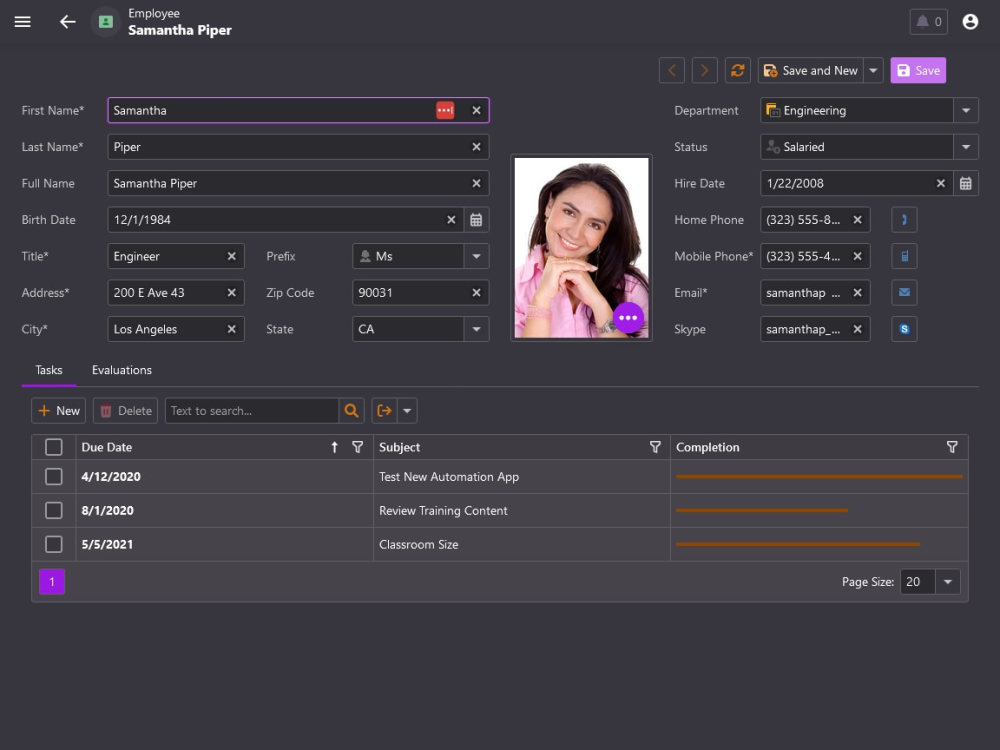Go to page 1 of tasks
Viewport: 1000px width, 750px height.
52,582
